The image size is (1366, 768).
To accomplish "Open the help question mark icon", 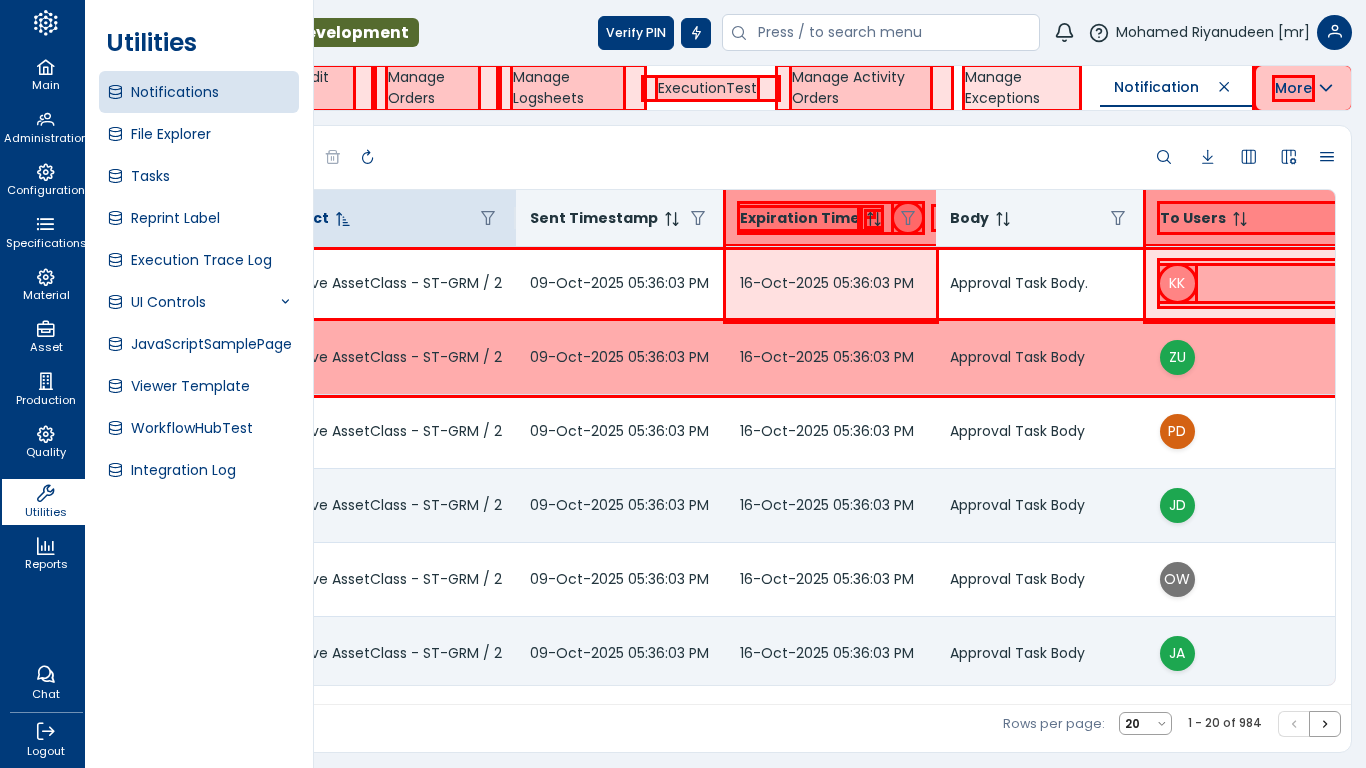I will point(1098,33).
